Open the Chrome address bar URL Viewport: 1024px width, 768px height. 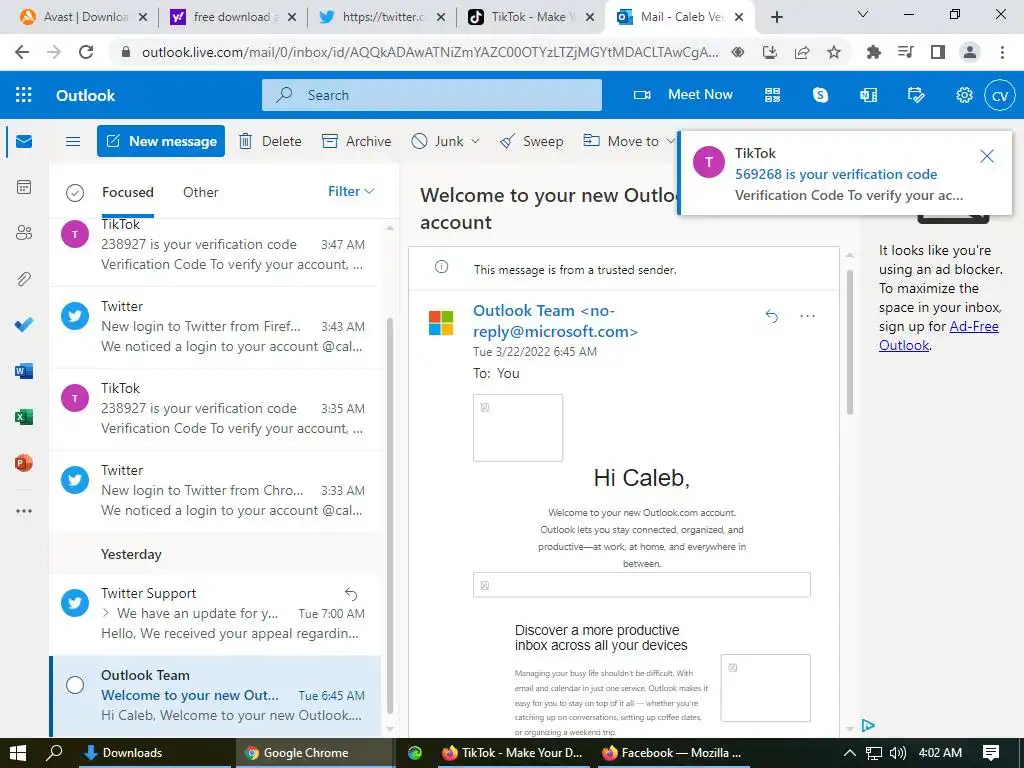pos(430,52)
